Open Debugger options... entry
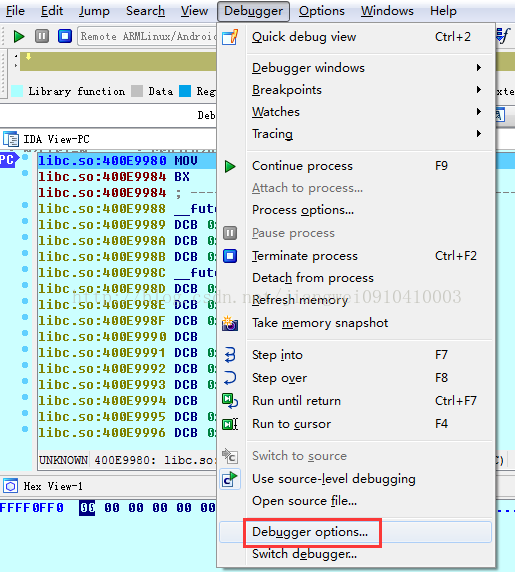The width and height of the screenshot is (515, 572). pyautogui.click(x=356, y=532)
